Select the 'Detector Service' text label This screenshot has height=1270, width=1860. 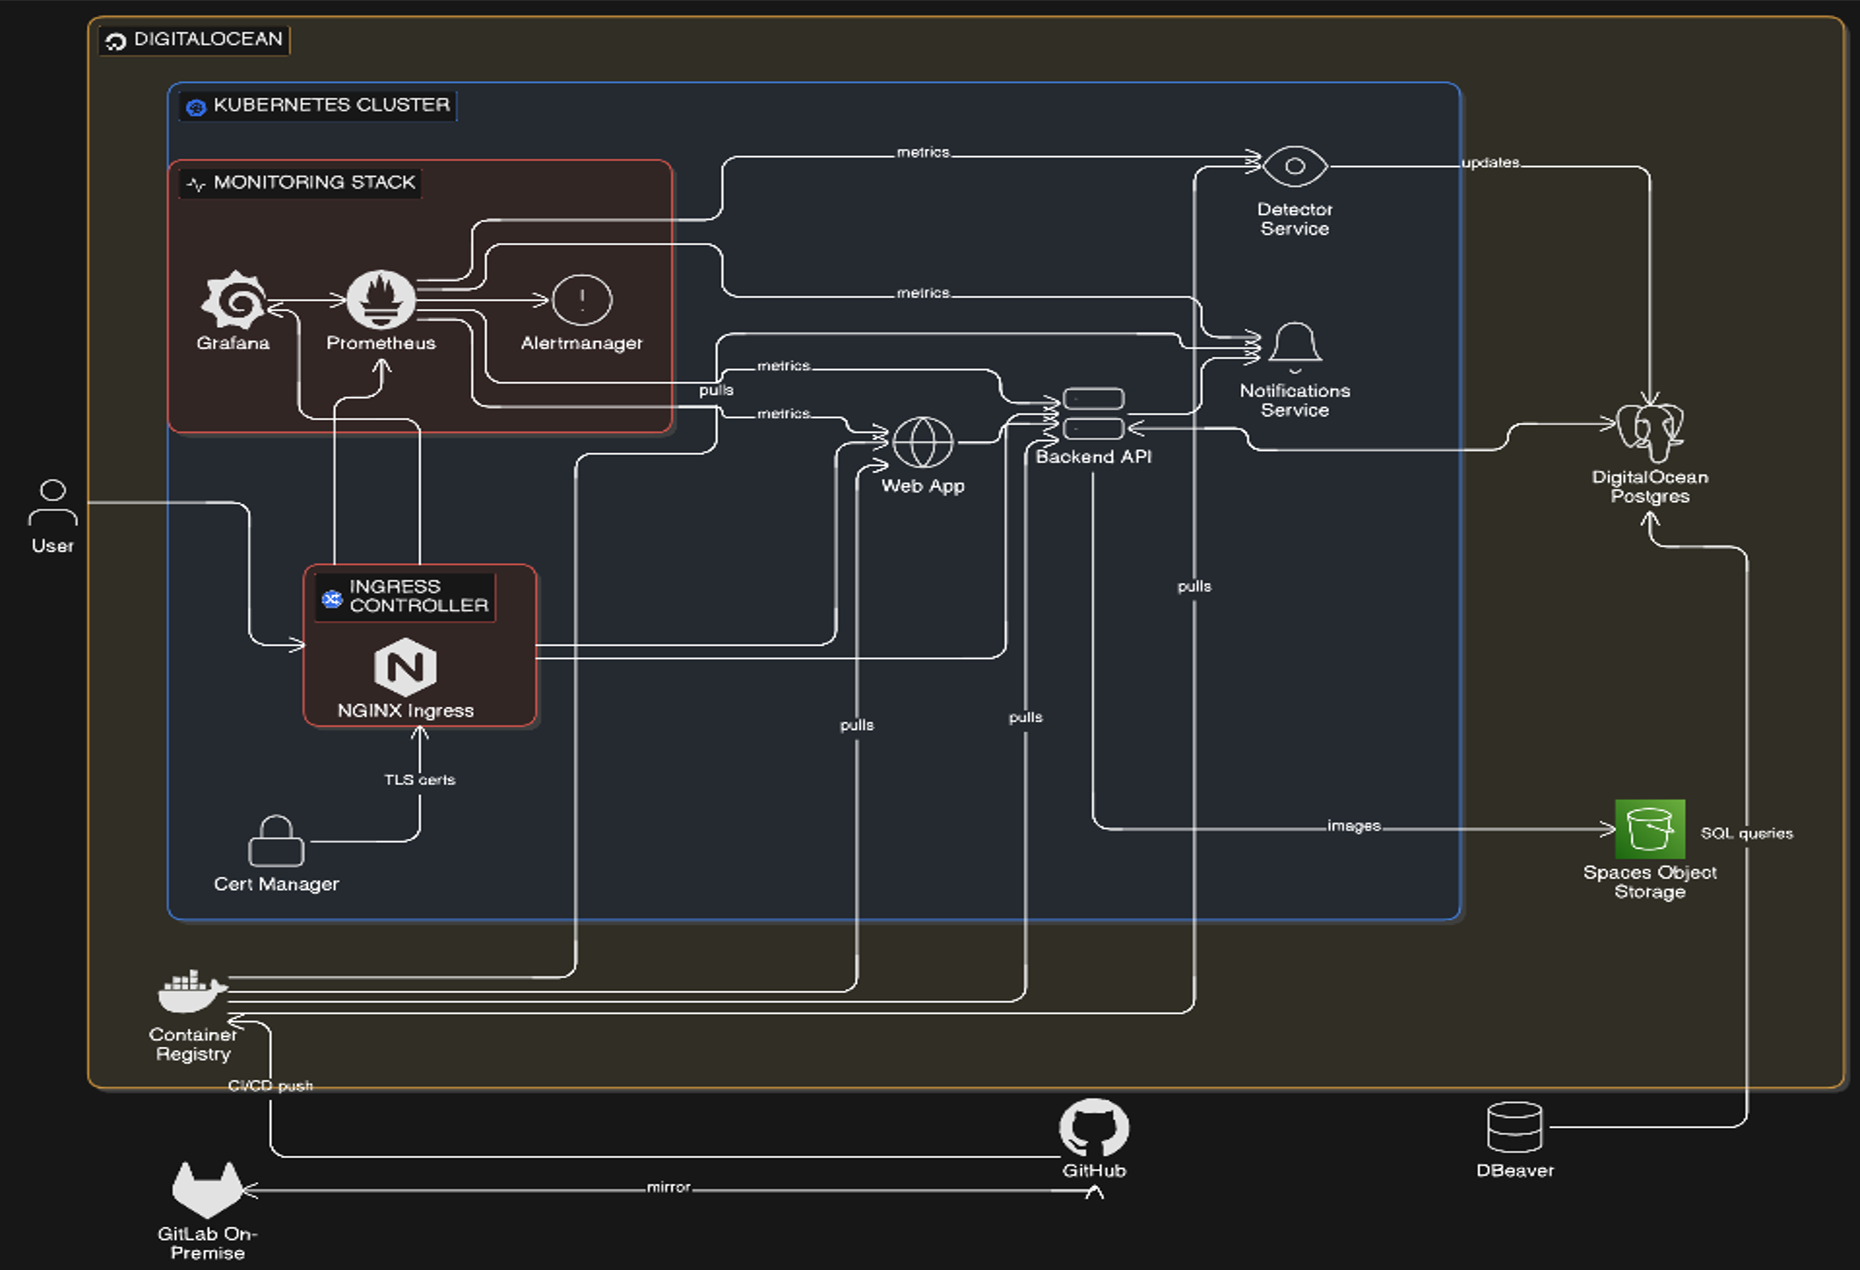1295,219
